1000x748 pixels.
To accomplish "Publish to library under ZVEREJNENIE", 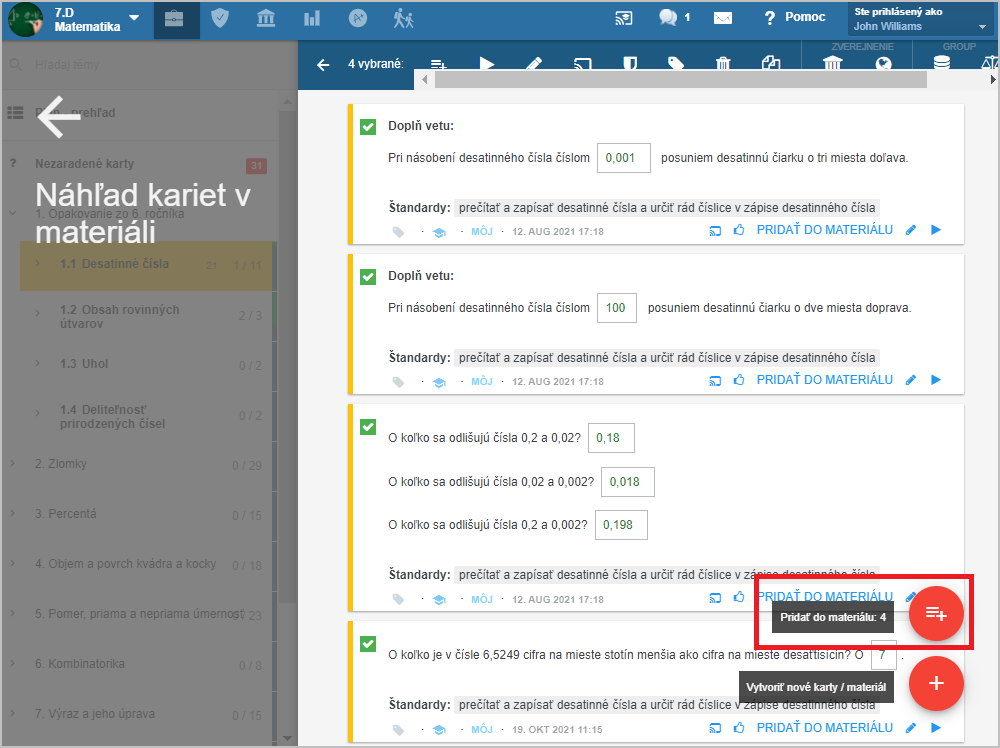I will 833,63.
